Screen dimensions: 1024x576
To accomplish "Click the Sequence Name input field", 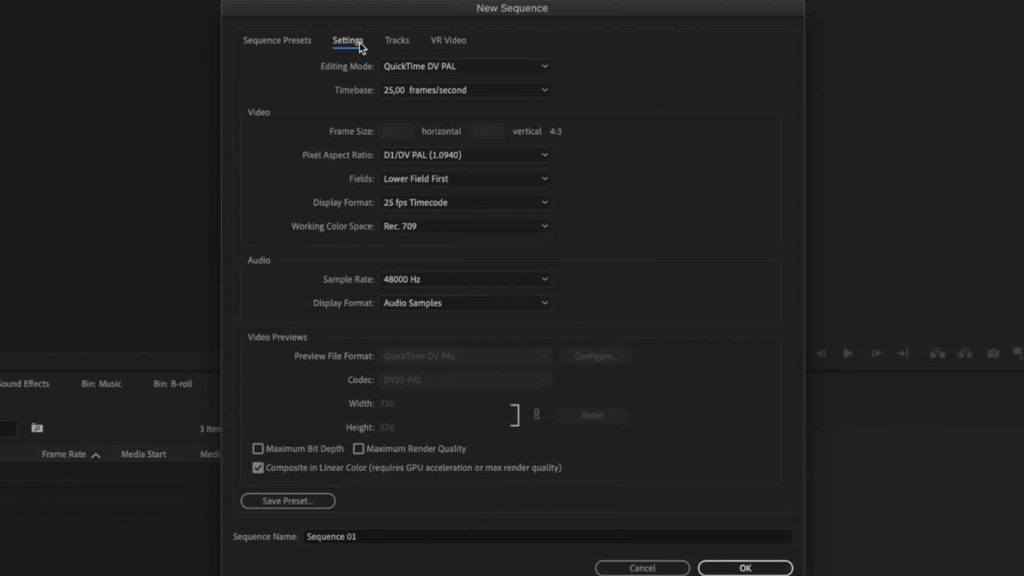I will (x=547, y=537).
